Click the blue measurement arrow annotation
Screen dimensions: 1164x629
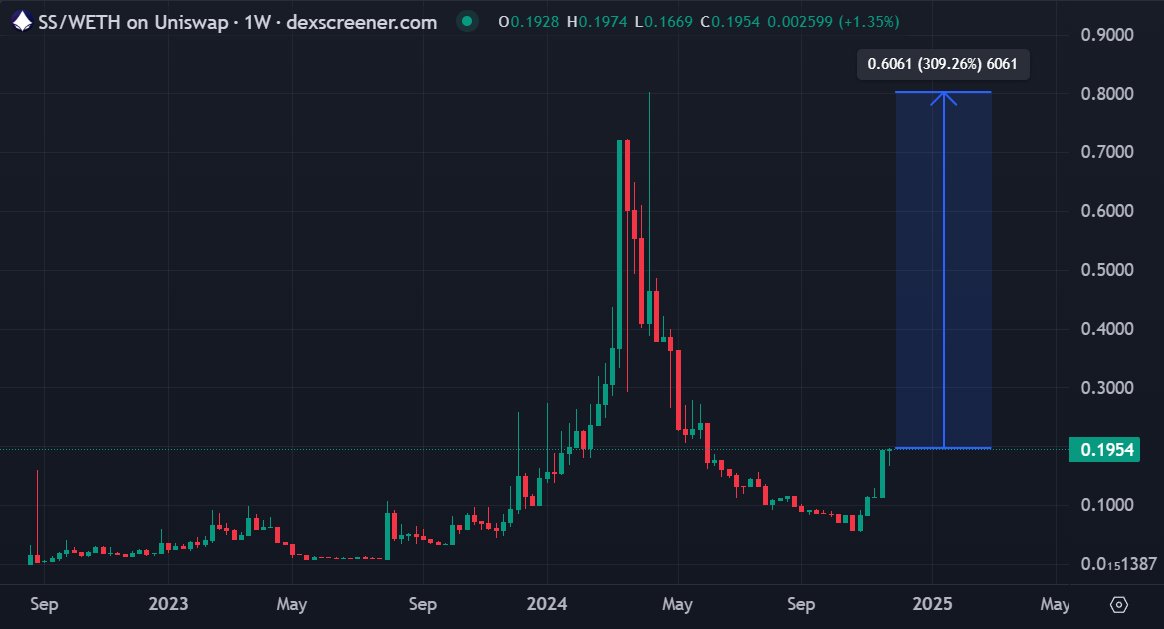[x=944, y=270]
